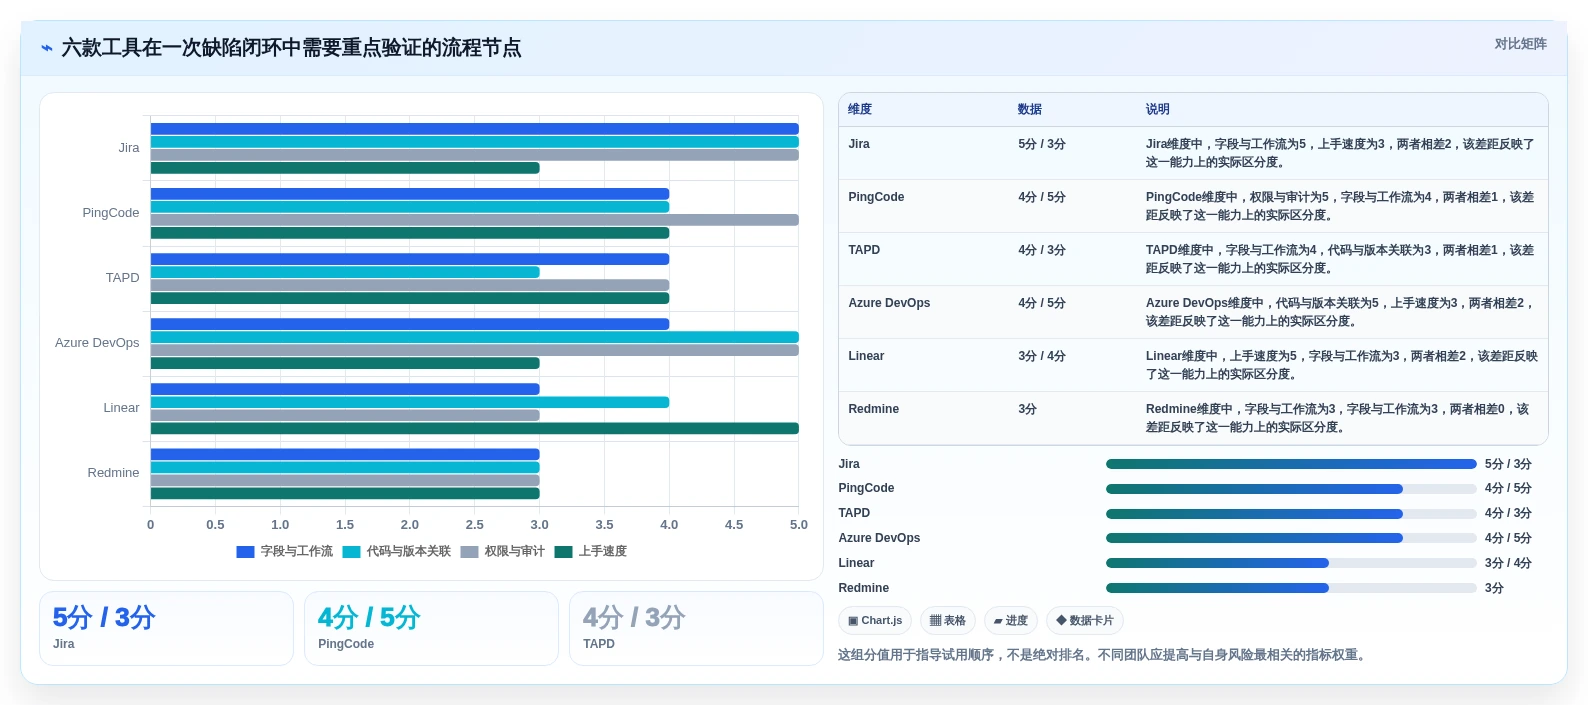Click TAPD's 代码与版本关联 chart bar
Viewport: 1588px width, 705px height.
pyautogui.click(x=345, y=272)
